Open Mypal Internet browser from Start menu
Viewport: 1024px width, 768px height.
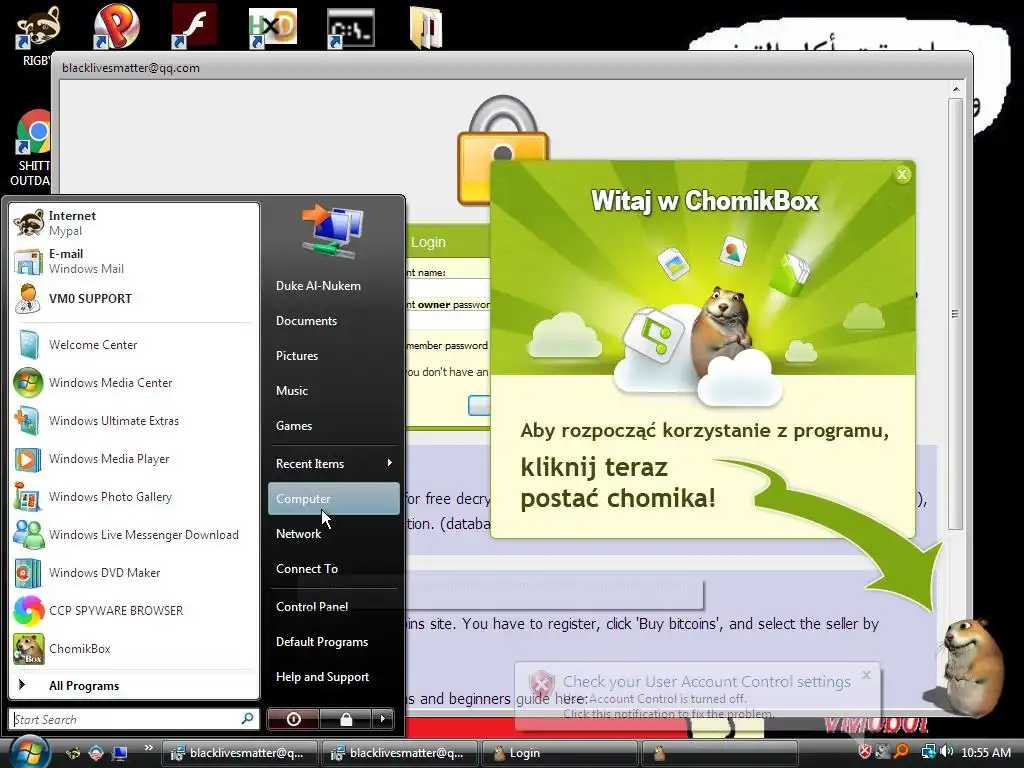tap(134, 223)
